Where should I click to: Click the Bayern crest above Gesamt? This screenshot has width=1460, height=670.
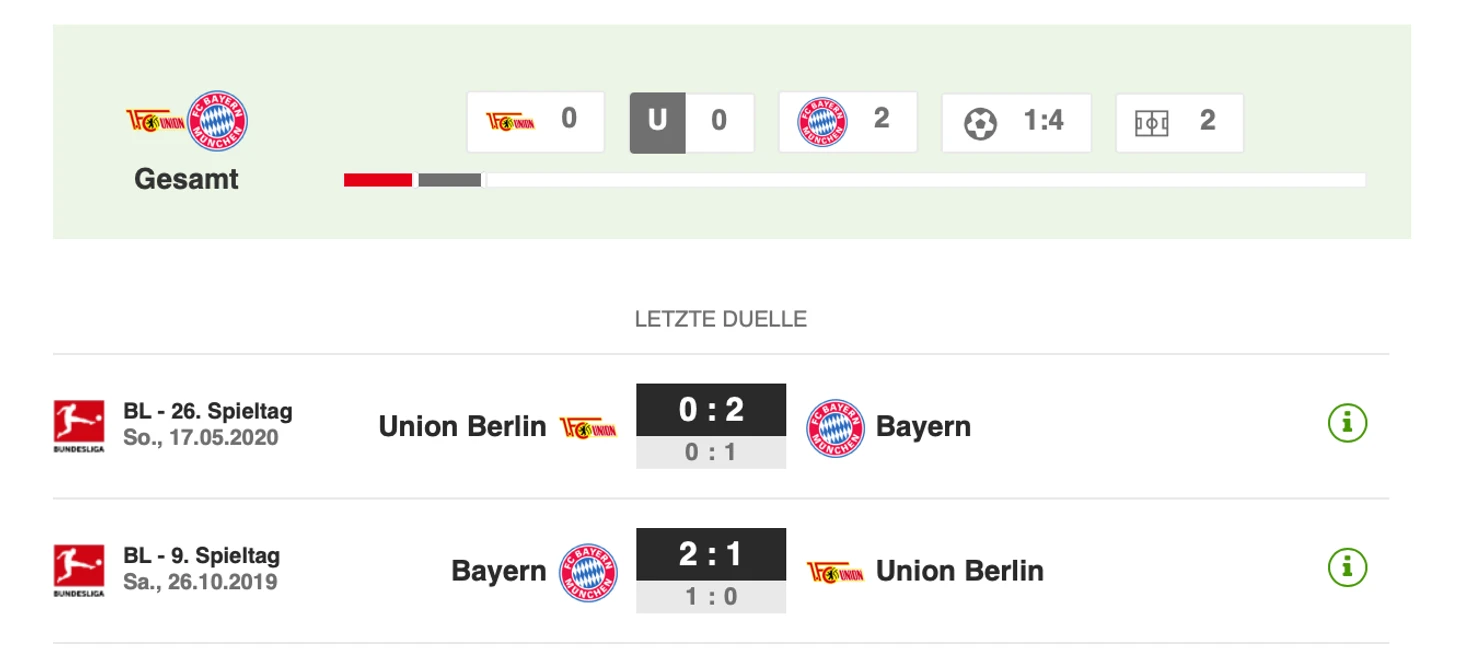(x=218, y=122)
